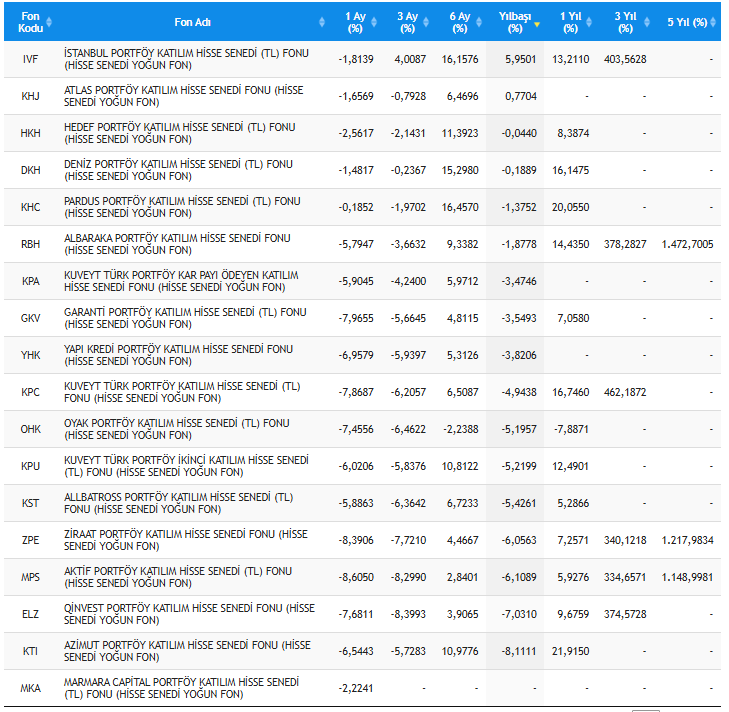Open OYAK PORTFÖY KATILIM HİSSE SENEDİ fund
The height and width of the screenshot is (712, 729).
(176, 429)
